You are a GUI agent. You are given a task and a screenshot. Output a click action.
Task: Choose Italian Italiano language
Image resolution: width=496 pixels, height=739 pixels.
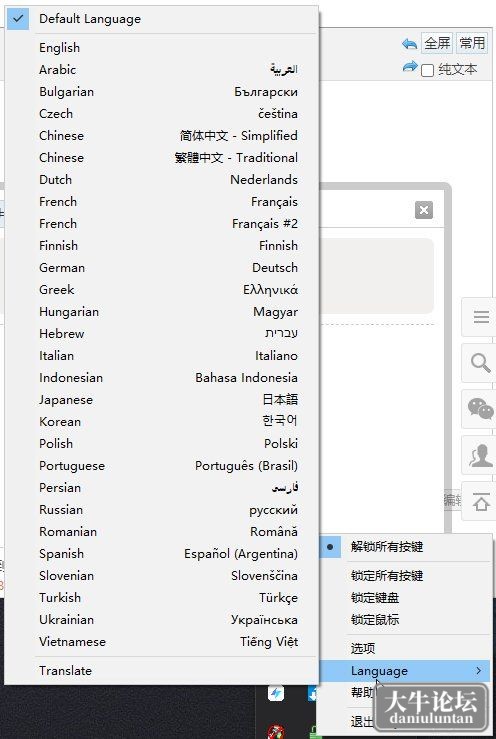point(162,356)
